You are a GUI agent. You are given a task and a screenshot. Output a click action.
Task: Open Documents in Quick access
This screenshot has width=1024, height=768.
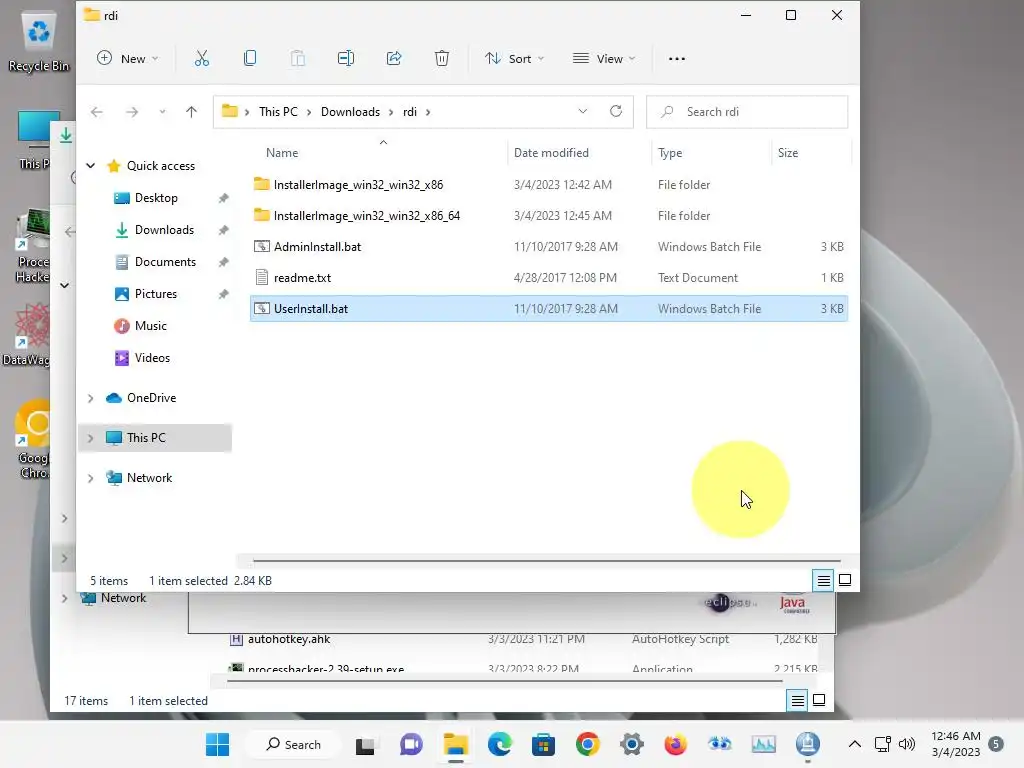tap(165, 262)
